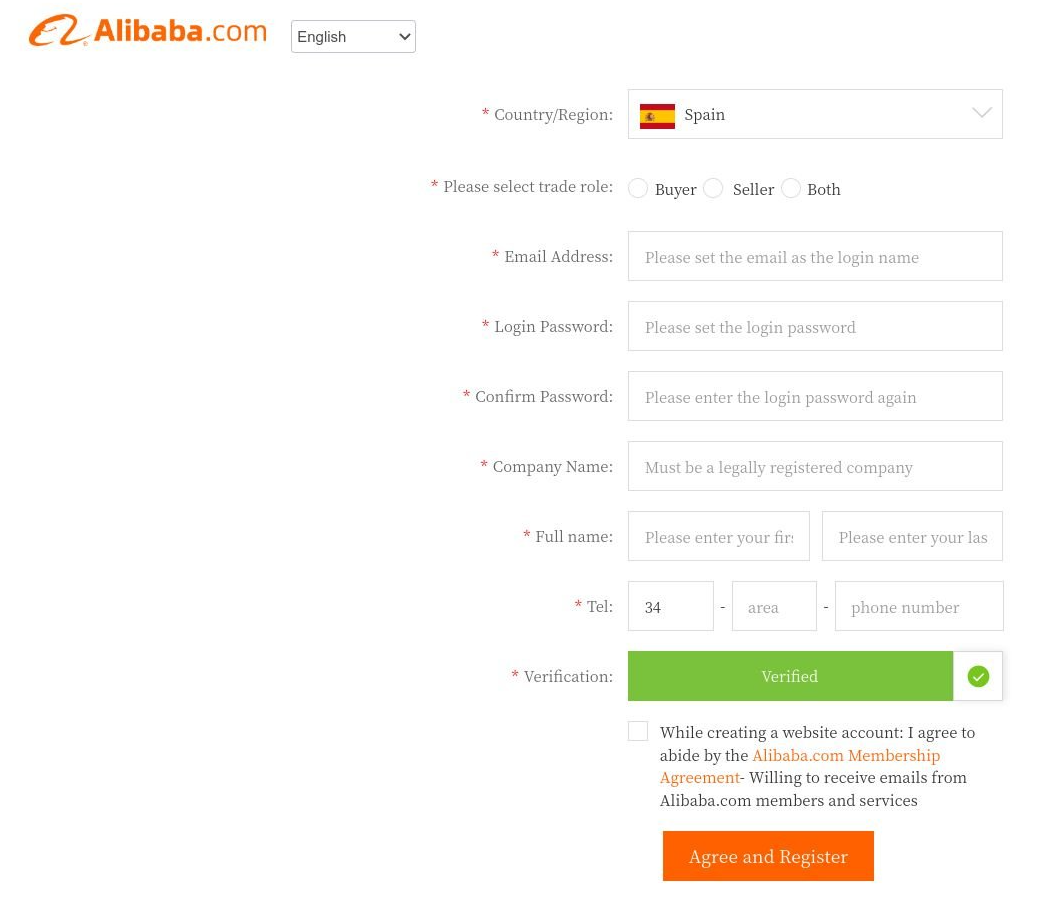This screenshot has height=907, width=1063.
Task: Focus the Company Name input
Action: [x=815, y=467]
